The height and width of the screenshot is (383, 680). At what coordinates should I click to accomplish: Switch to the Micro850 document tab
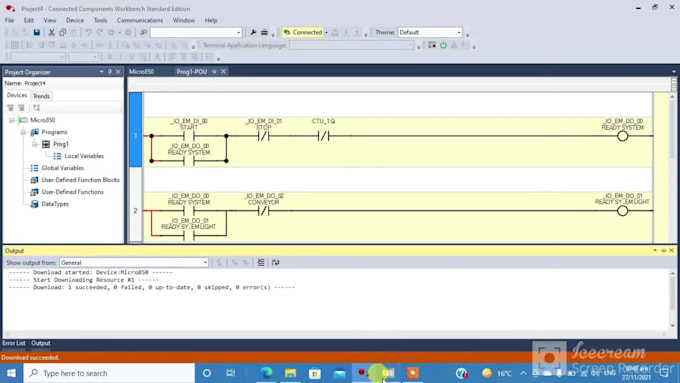141,72
